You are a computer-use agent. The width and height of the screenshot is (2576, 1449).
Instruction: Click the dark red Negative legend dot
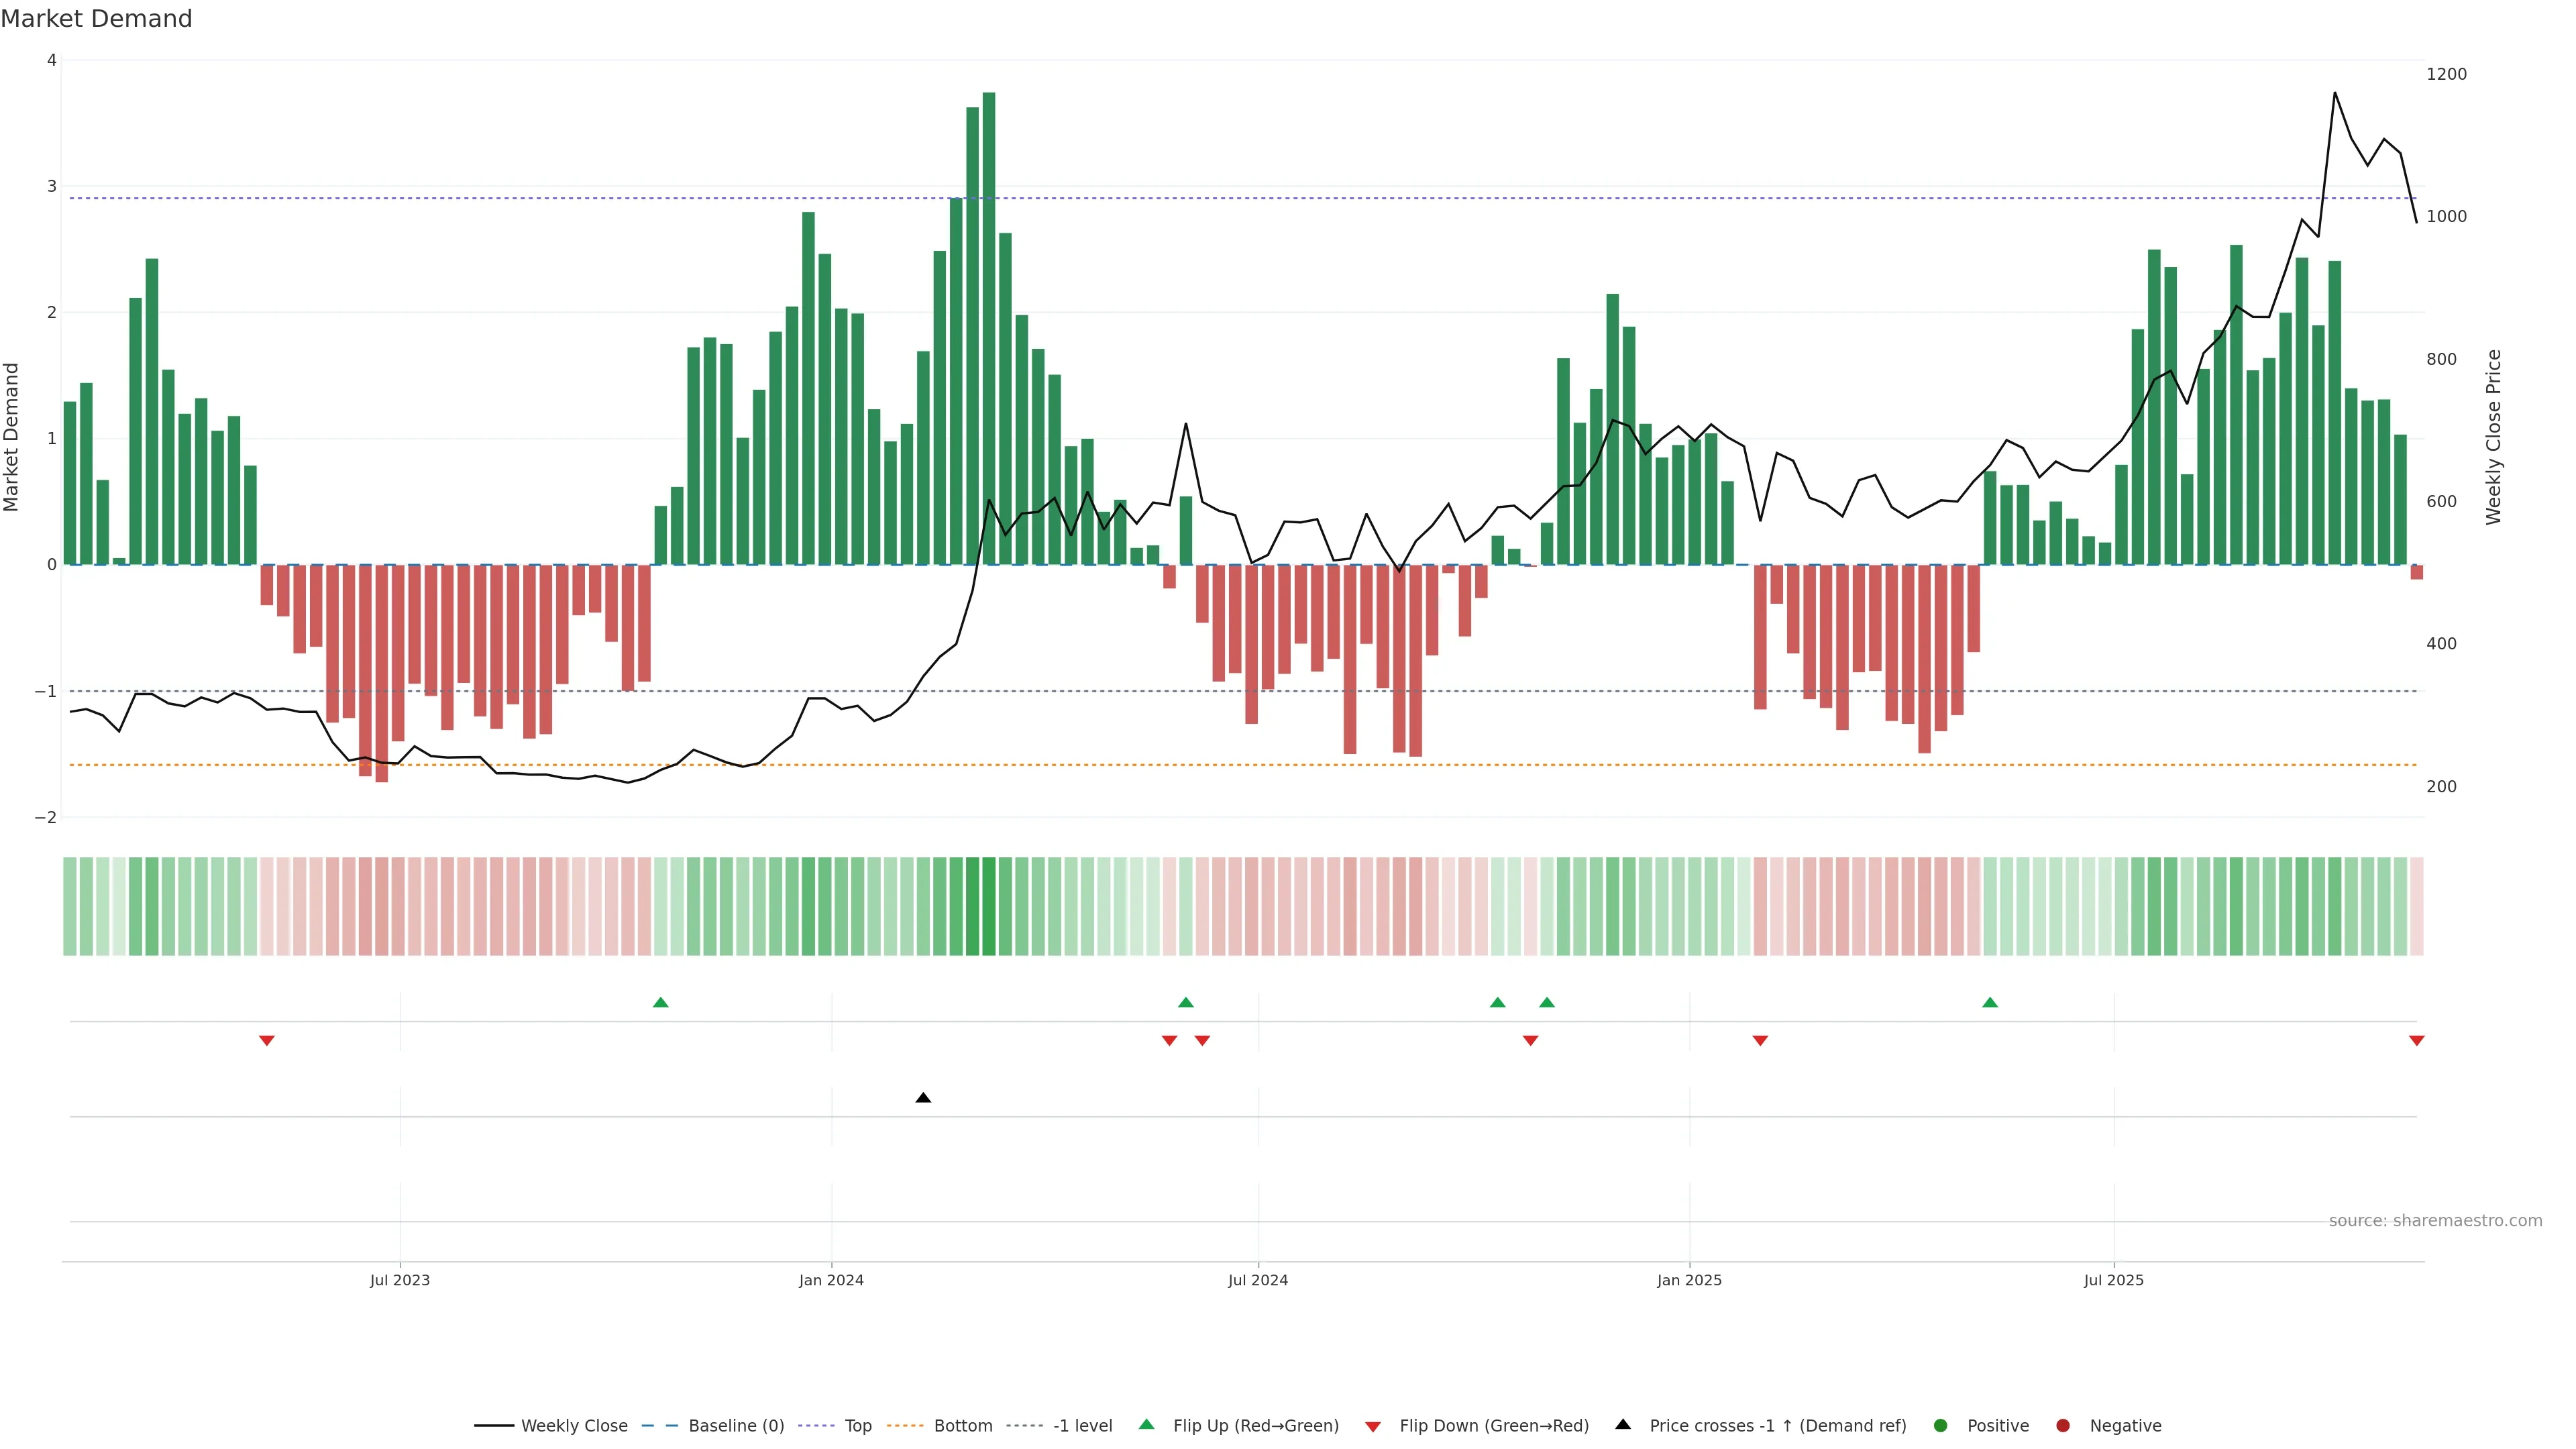pyautogui.click(x=2063, y=1426)
